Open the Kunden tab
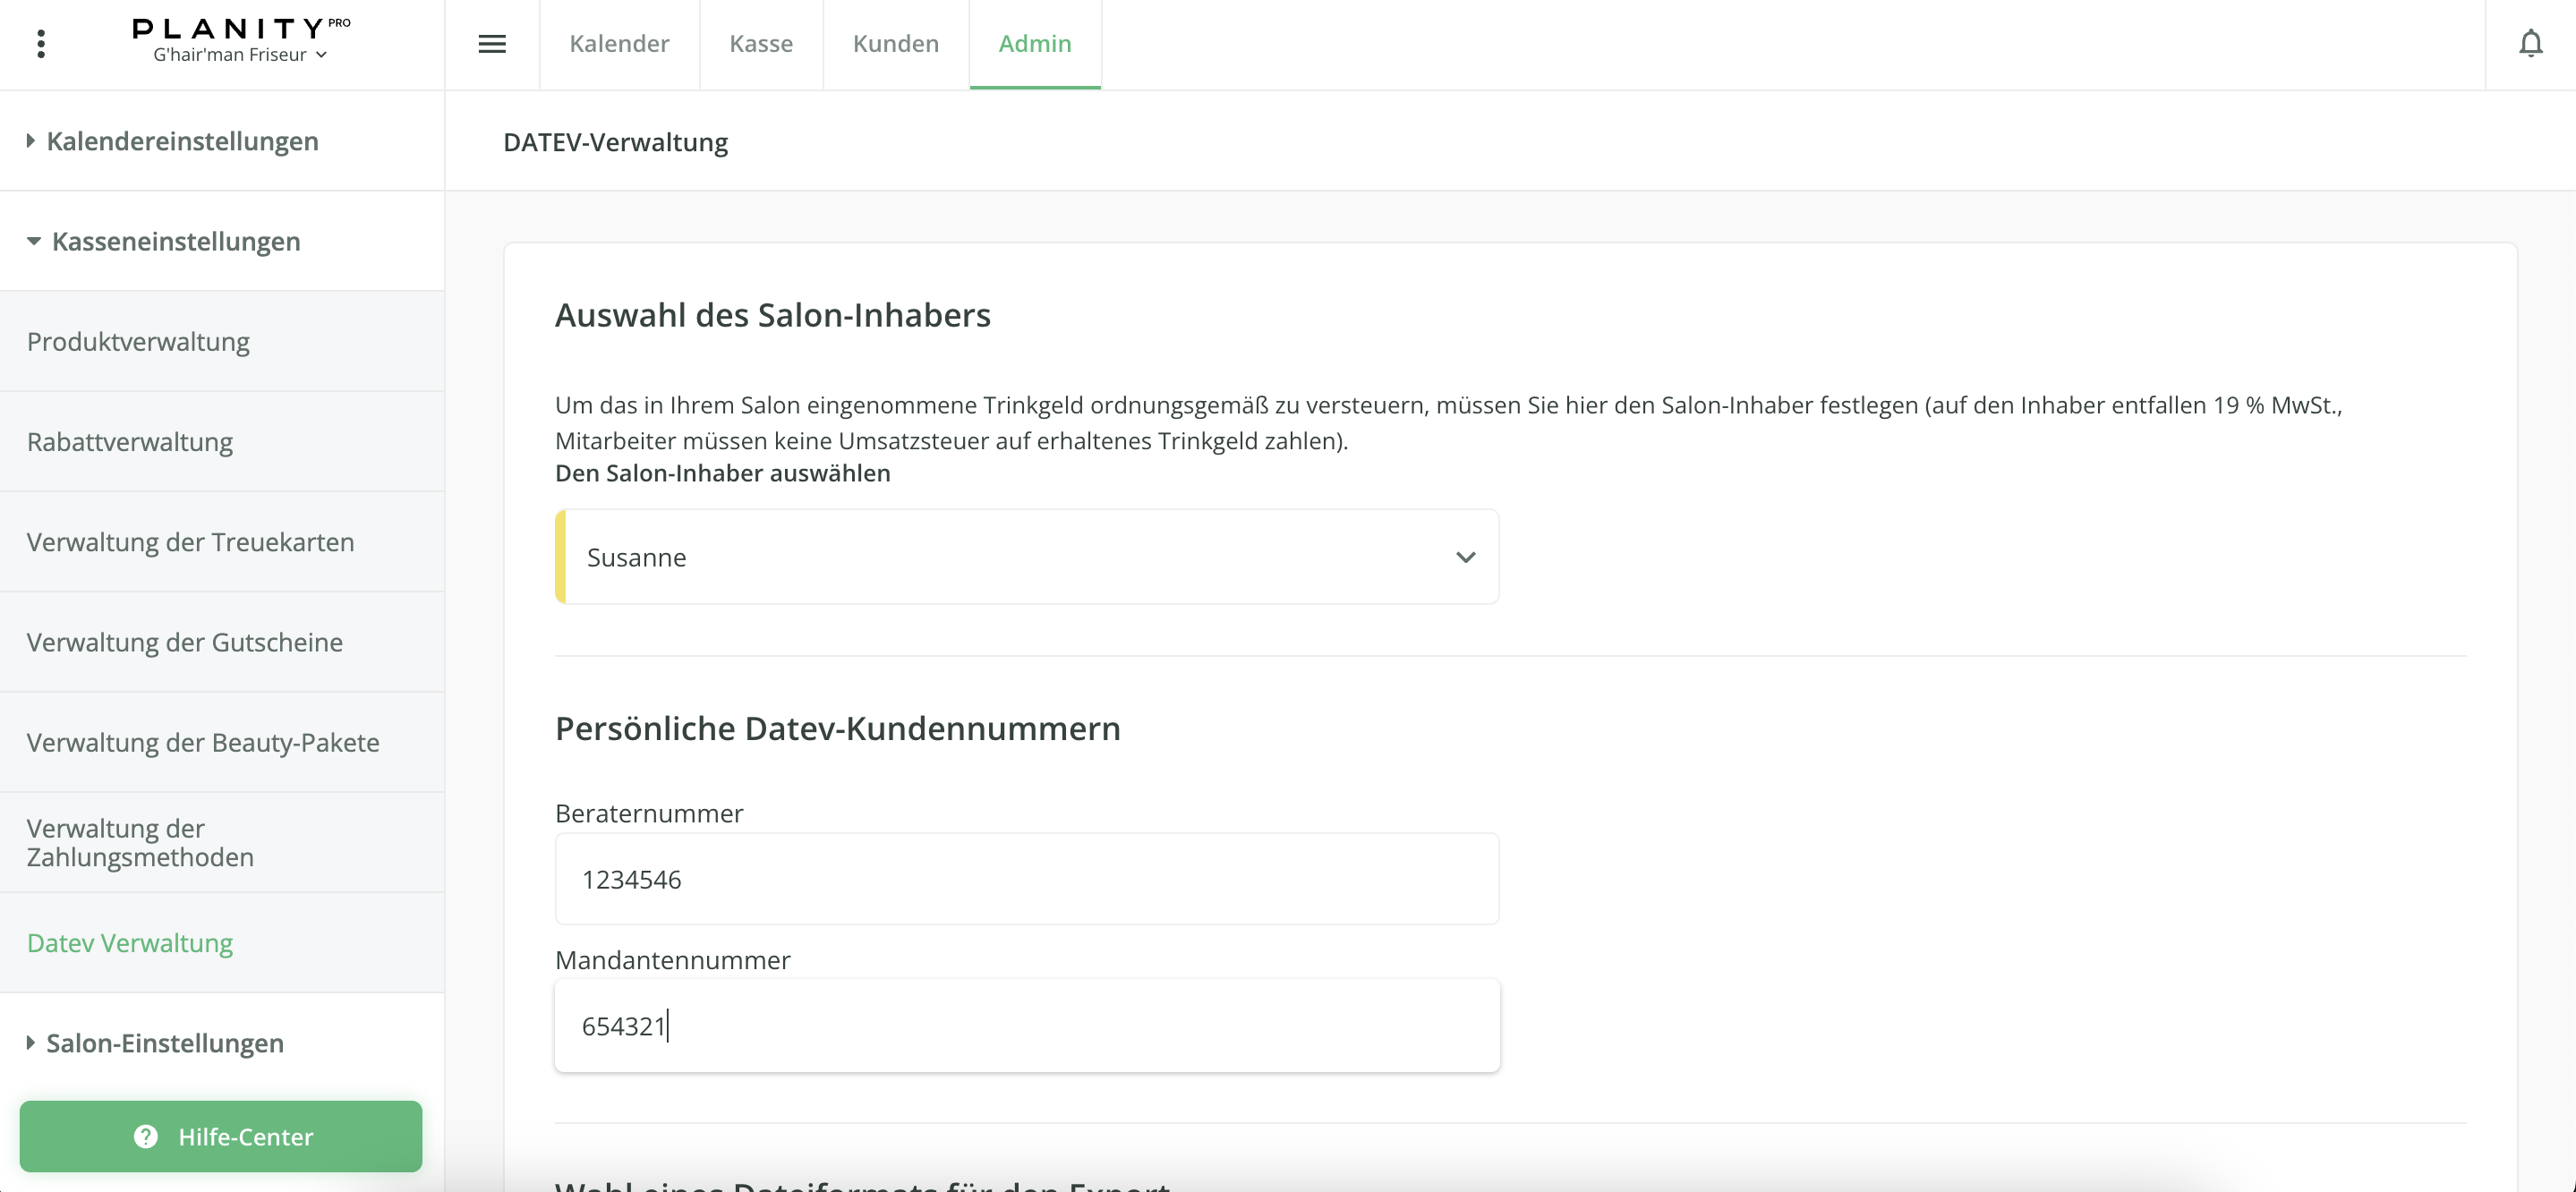2576x1192 pixels. tap(895, 44)
